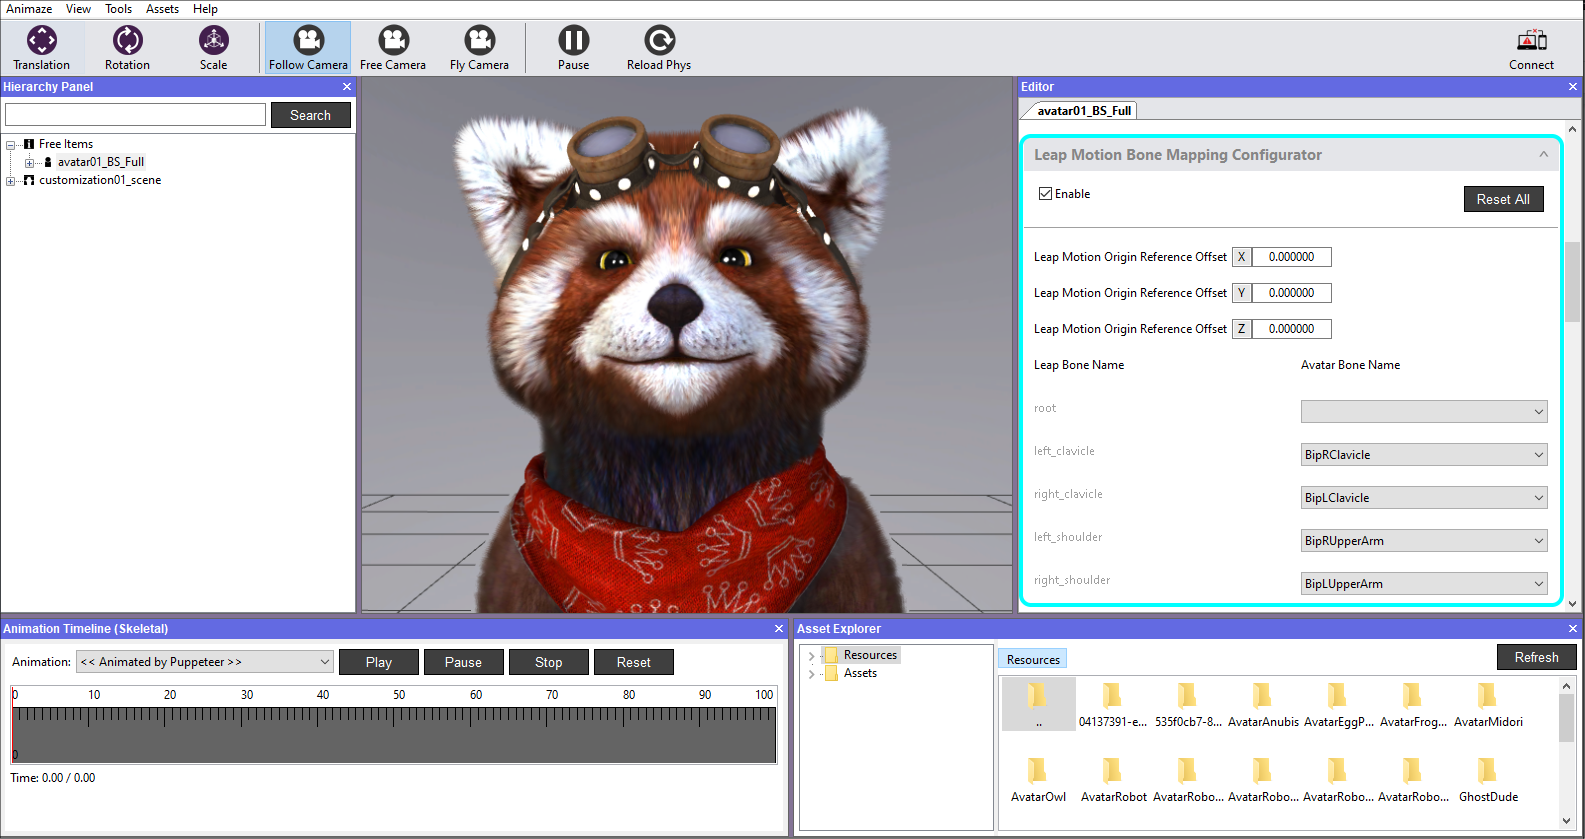Click the hierarchy search input field
1585x839 pixels.
pos(135,115)
